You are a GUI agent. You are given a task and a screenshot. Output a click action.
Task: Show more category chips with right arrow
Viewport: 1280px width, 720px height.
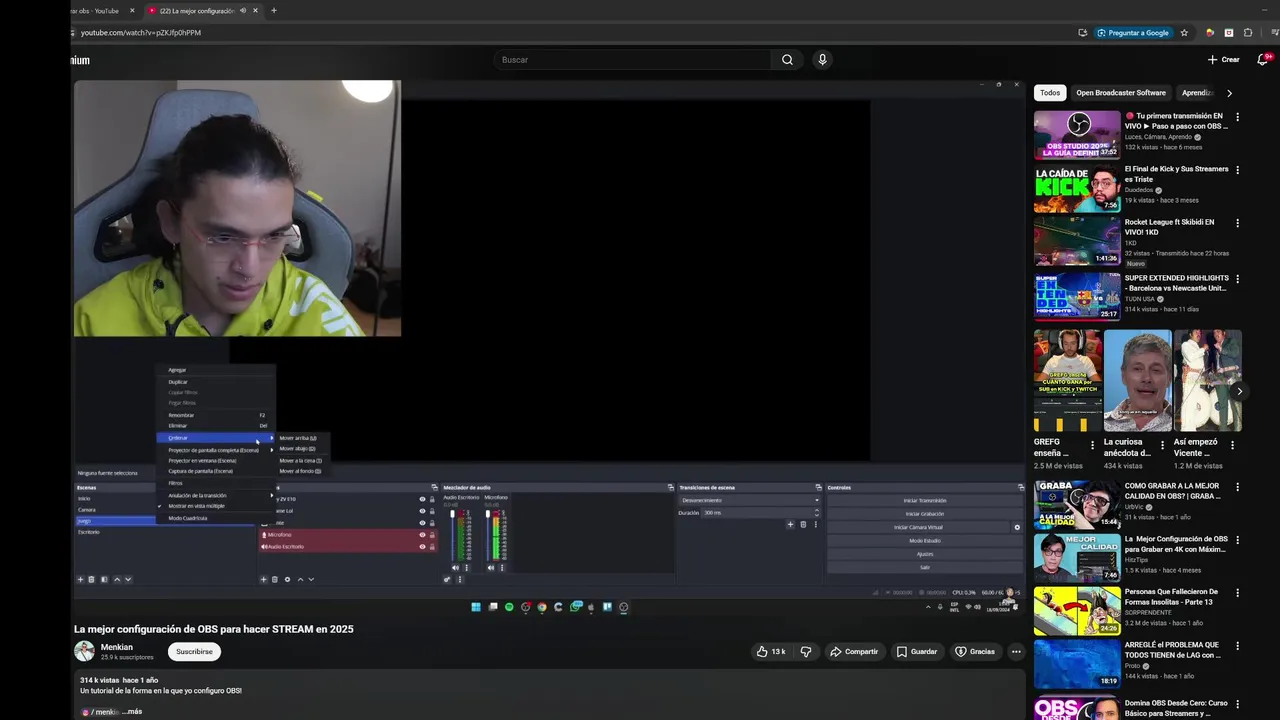pyautogui.click(x=1229, y=93)
